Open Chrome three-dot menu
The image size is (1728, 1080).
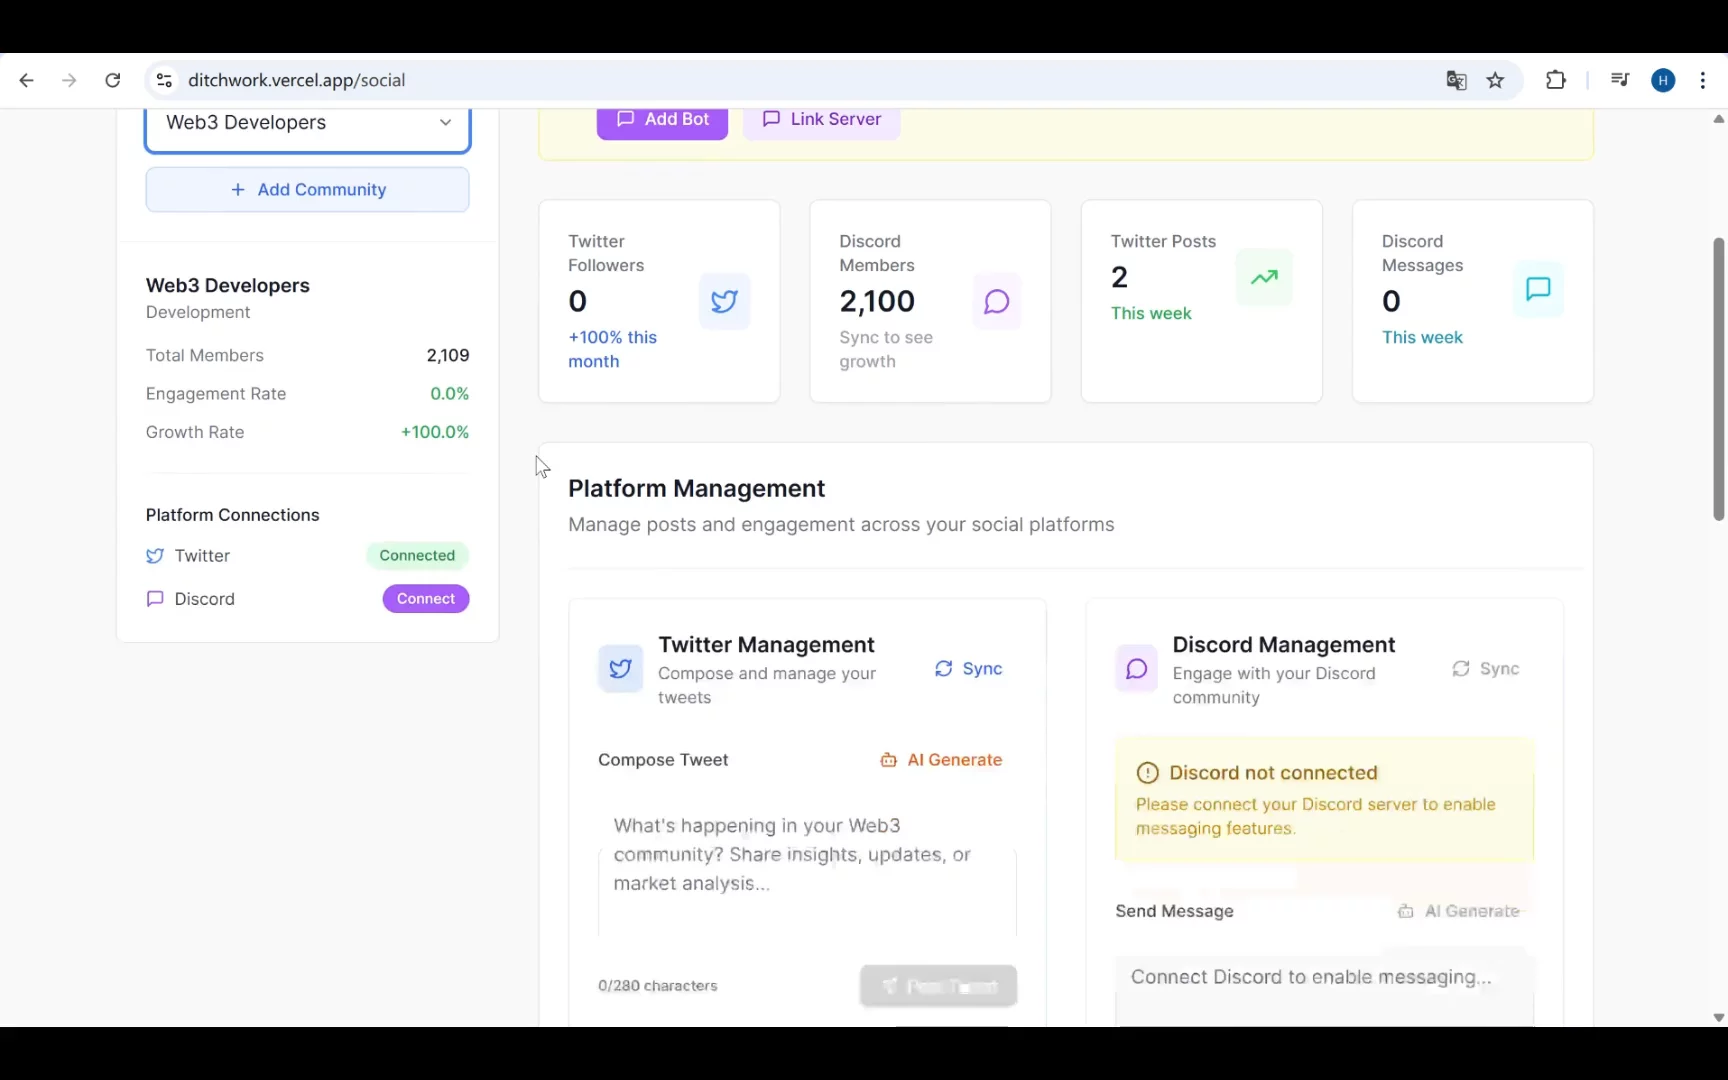[x=1702, y=81]
